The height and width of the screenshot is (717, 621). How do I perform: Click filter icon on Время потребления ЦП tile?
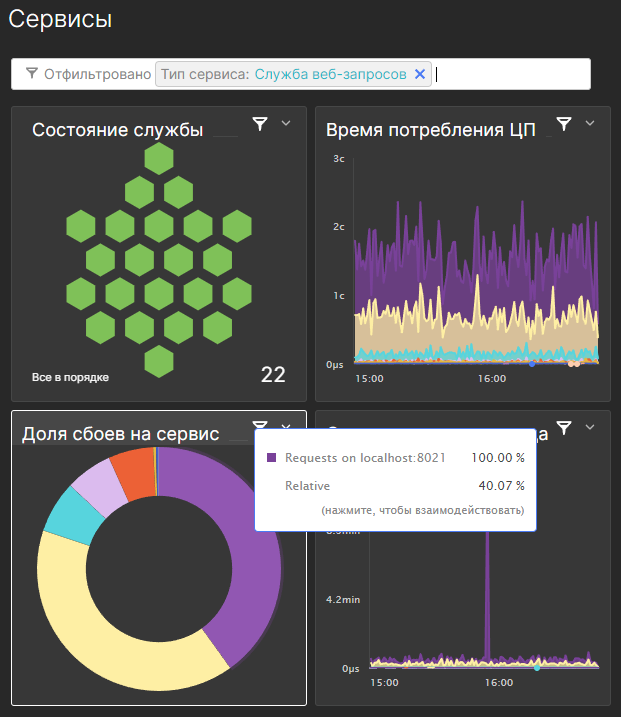click(x=564, y=124)
